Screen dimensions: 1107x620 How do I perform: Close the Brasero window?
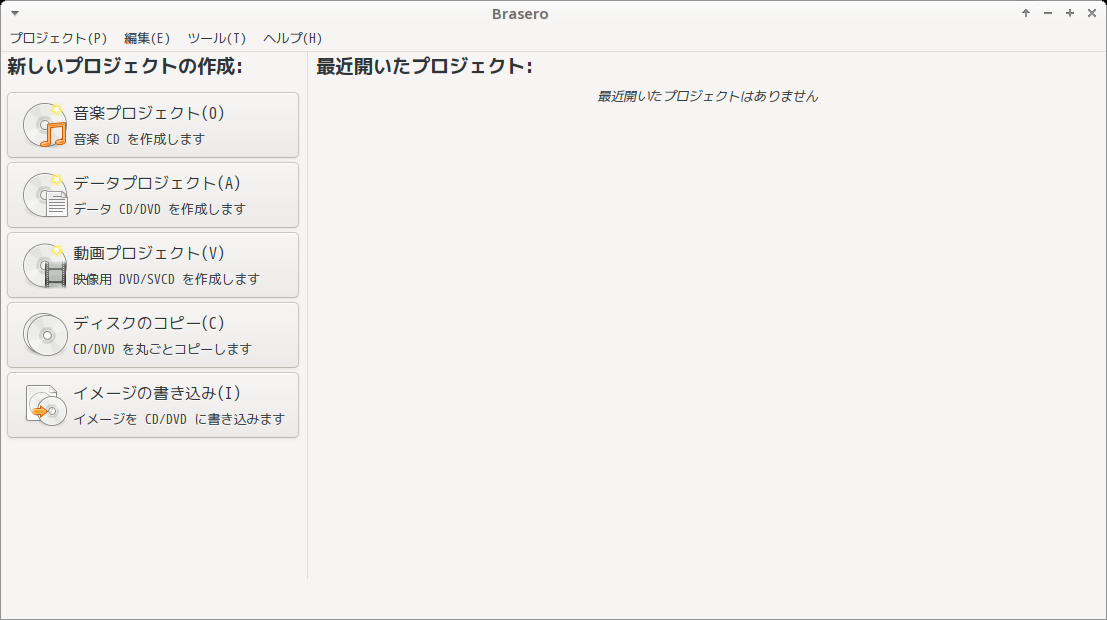(x=1091, y=13)
